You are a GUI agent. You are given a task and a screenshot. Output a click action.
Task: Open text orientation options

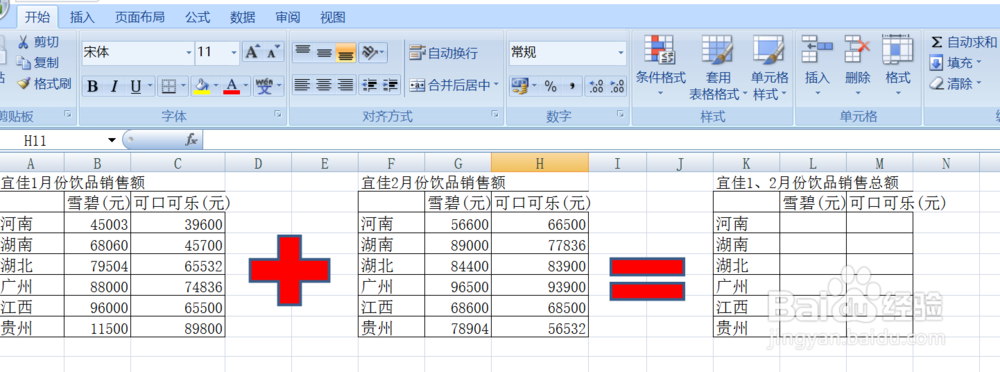tap(373, 52)
